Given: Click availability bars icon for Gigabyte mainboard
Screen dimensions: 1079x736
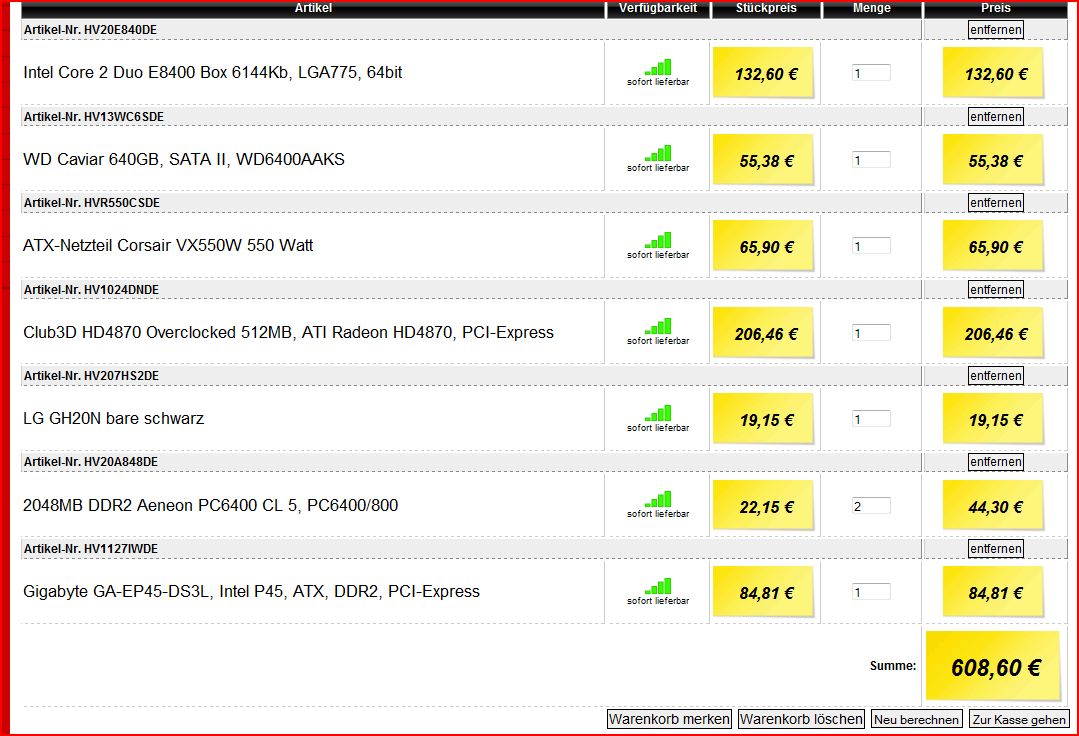Looking at the screenshot, I should click(x=658, y=586).
